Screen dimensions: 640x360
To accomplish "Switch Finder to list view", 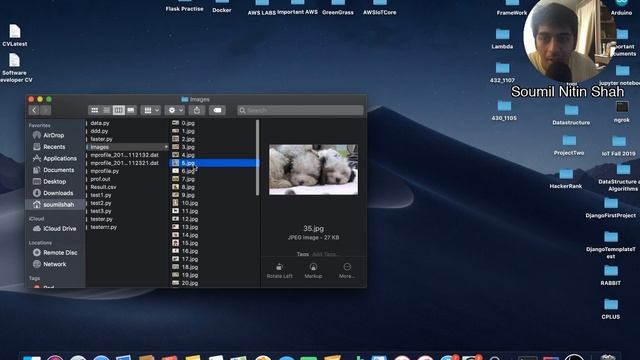I will coord(107,110).
